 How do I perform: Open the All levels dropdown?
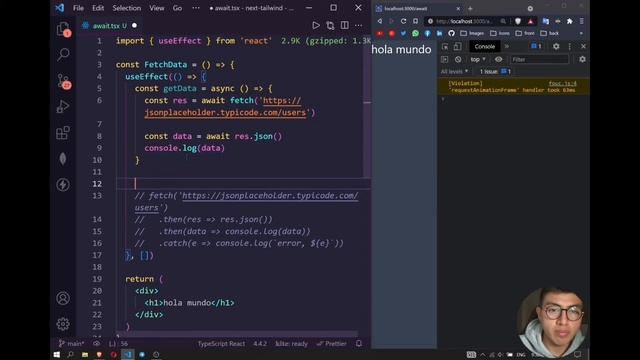[x=454, y=71]
